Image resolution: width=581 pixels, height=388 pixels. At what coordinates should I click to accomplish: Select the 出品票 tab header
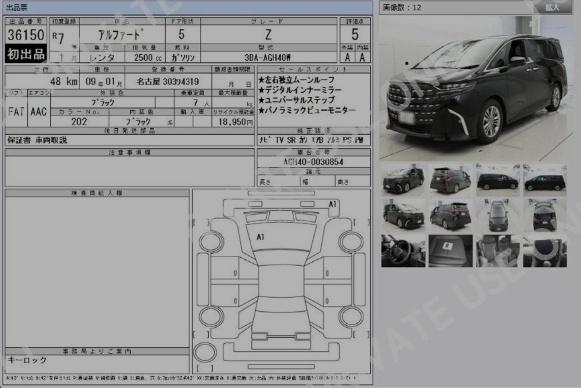[x=17, y=7]
